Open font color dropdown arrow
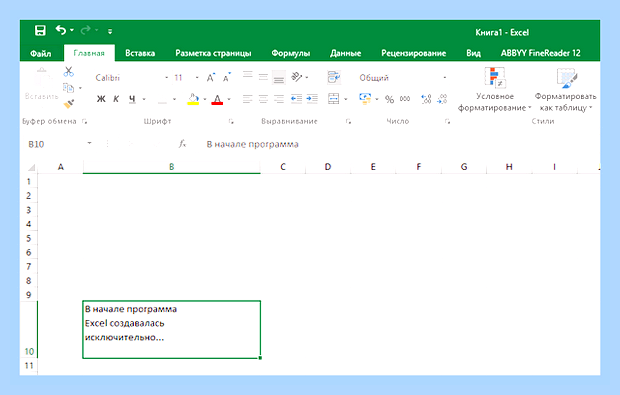Viewport: 620px width, 395px height. coord(229,99)
